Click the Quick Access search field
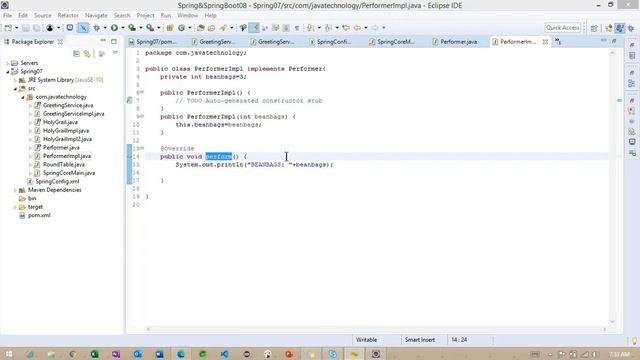Screen dimensions: 640x360 click(562, 28)
